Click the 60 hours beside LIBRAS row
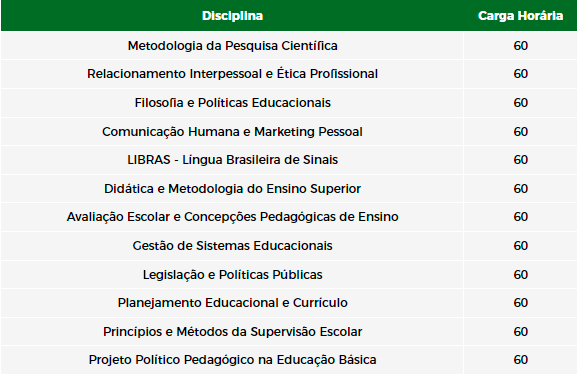 click(x=520, y=160)
